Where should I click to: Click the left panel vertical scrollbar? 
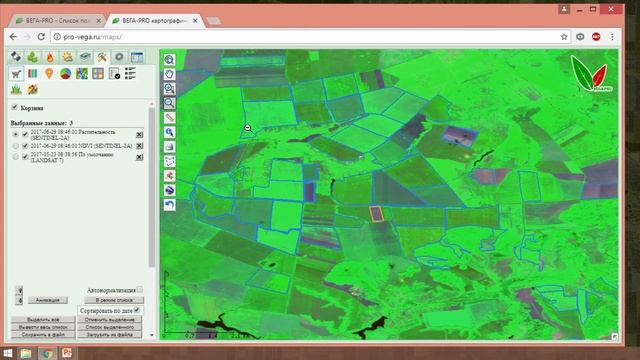tap(152, 187)
